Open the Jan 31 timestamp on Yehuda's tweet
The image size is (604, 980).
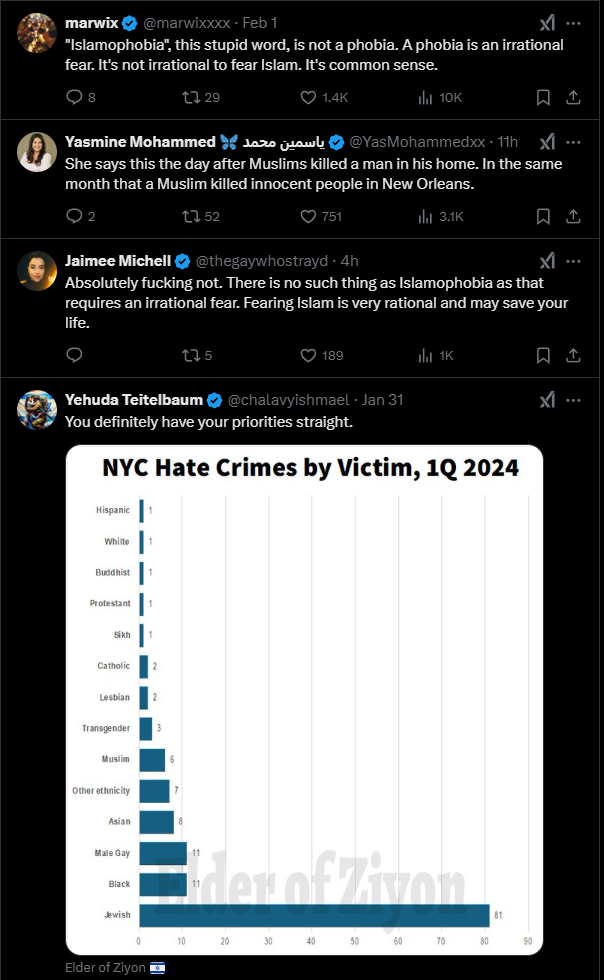point(383,399)
